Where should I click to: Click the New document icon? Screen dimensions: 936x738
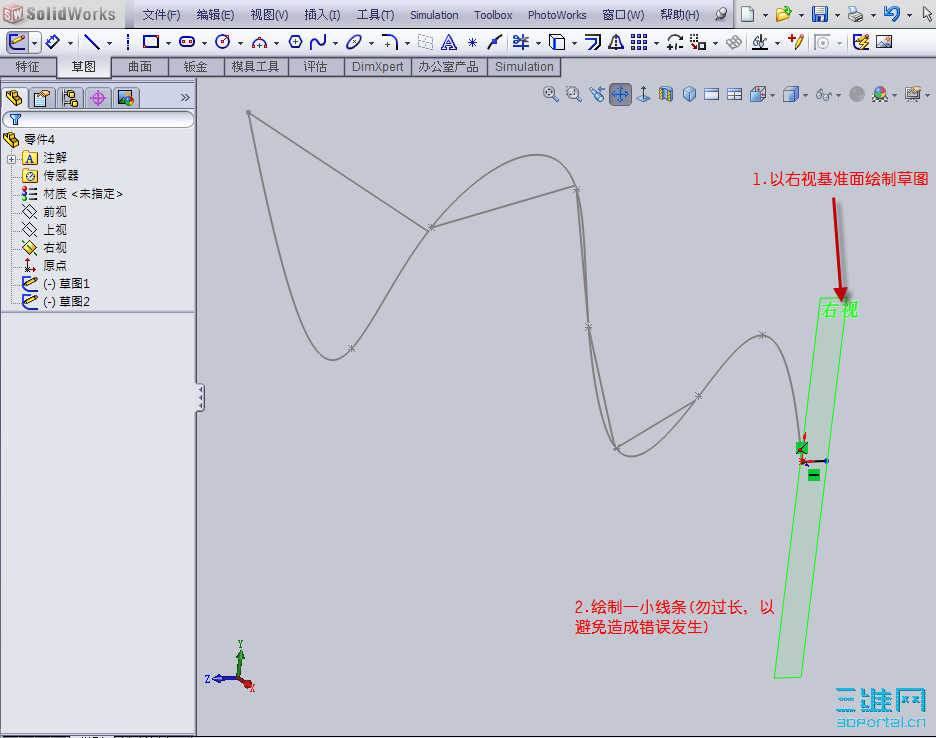pos(748,14)
